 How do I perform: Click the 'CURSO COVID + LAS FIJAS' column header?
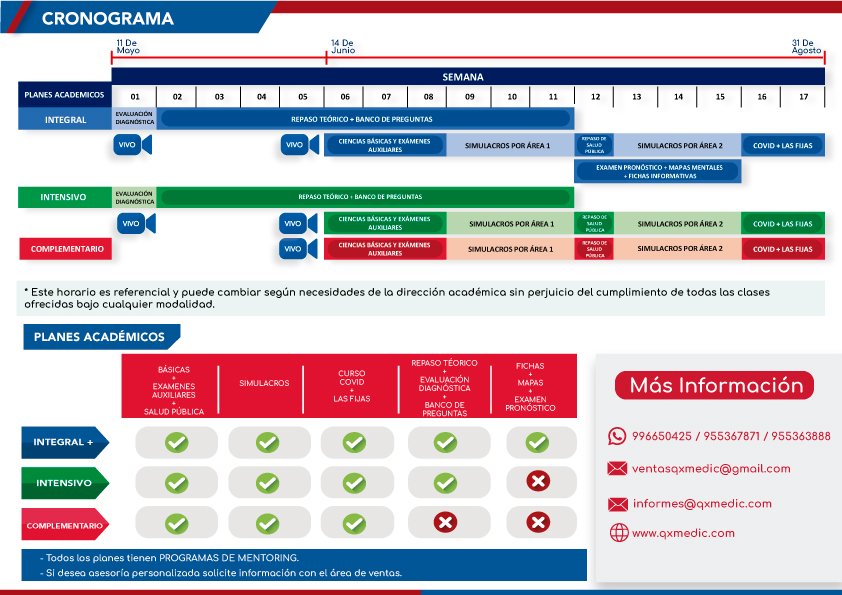point(352,386)
